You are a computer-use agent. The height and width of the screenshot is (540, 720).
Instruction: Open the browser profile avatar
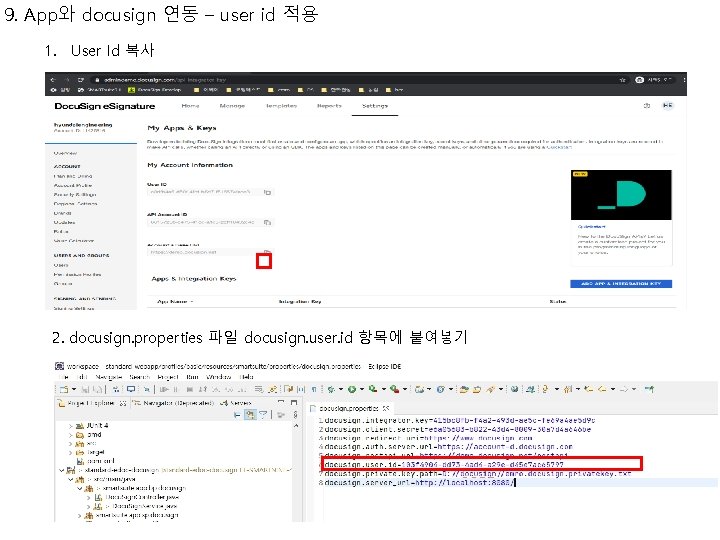point(640,79)
